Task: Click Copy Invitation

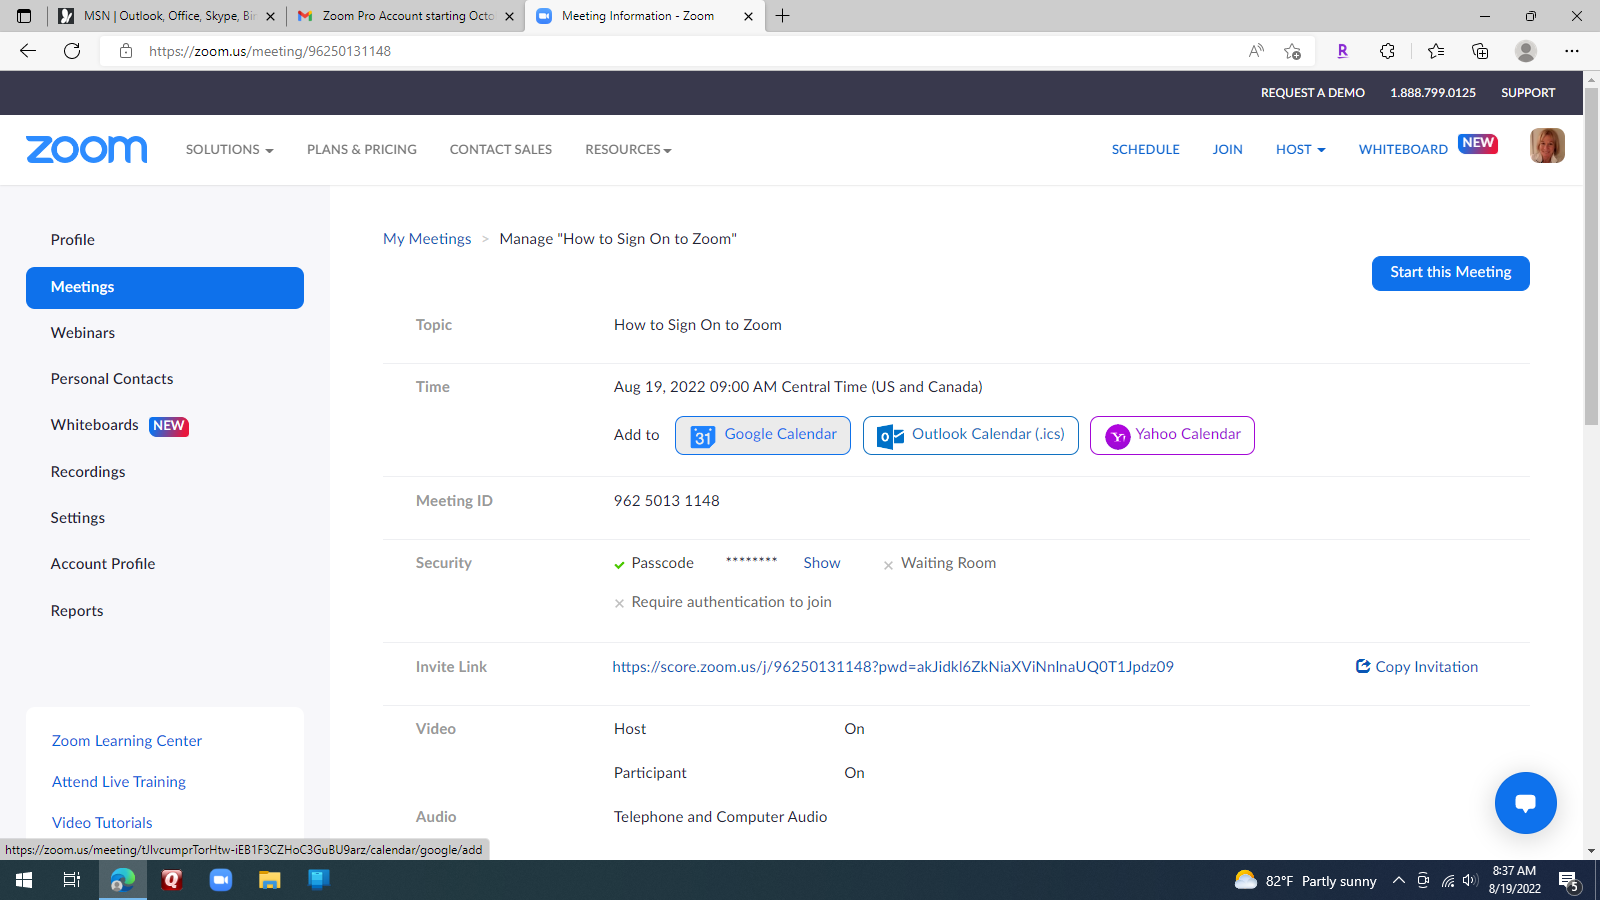Action: [x=1417, y=667]
